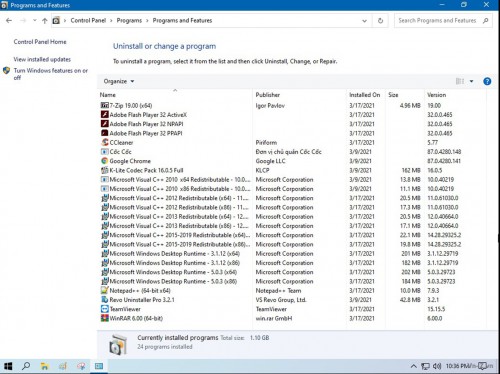Sort by the Installed On column header
500x374 pixels.
coord(365,95)
